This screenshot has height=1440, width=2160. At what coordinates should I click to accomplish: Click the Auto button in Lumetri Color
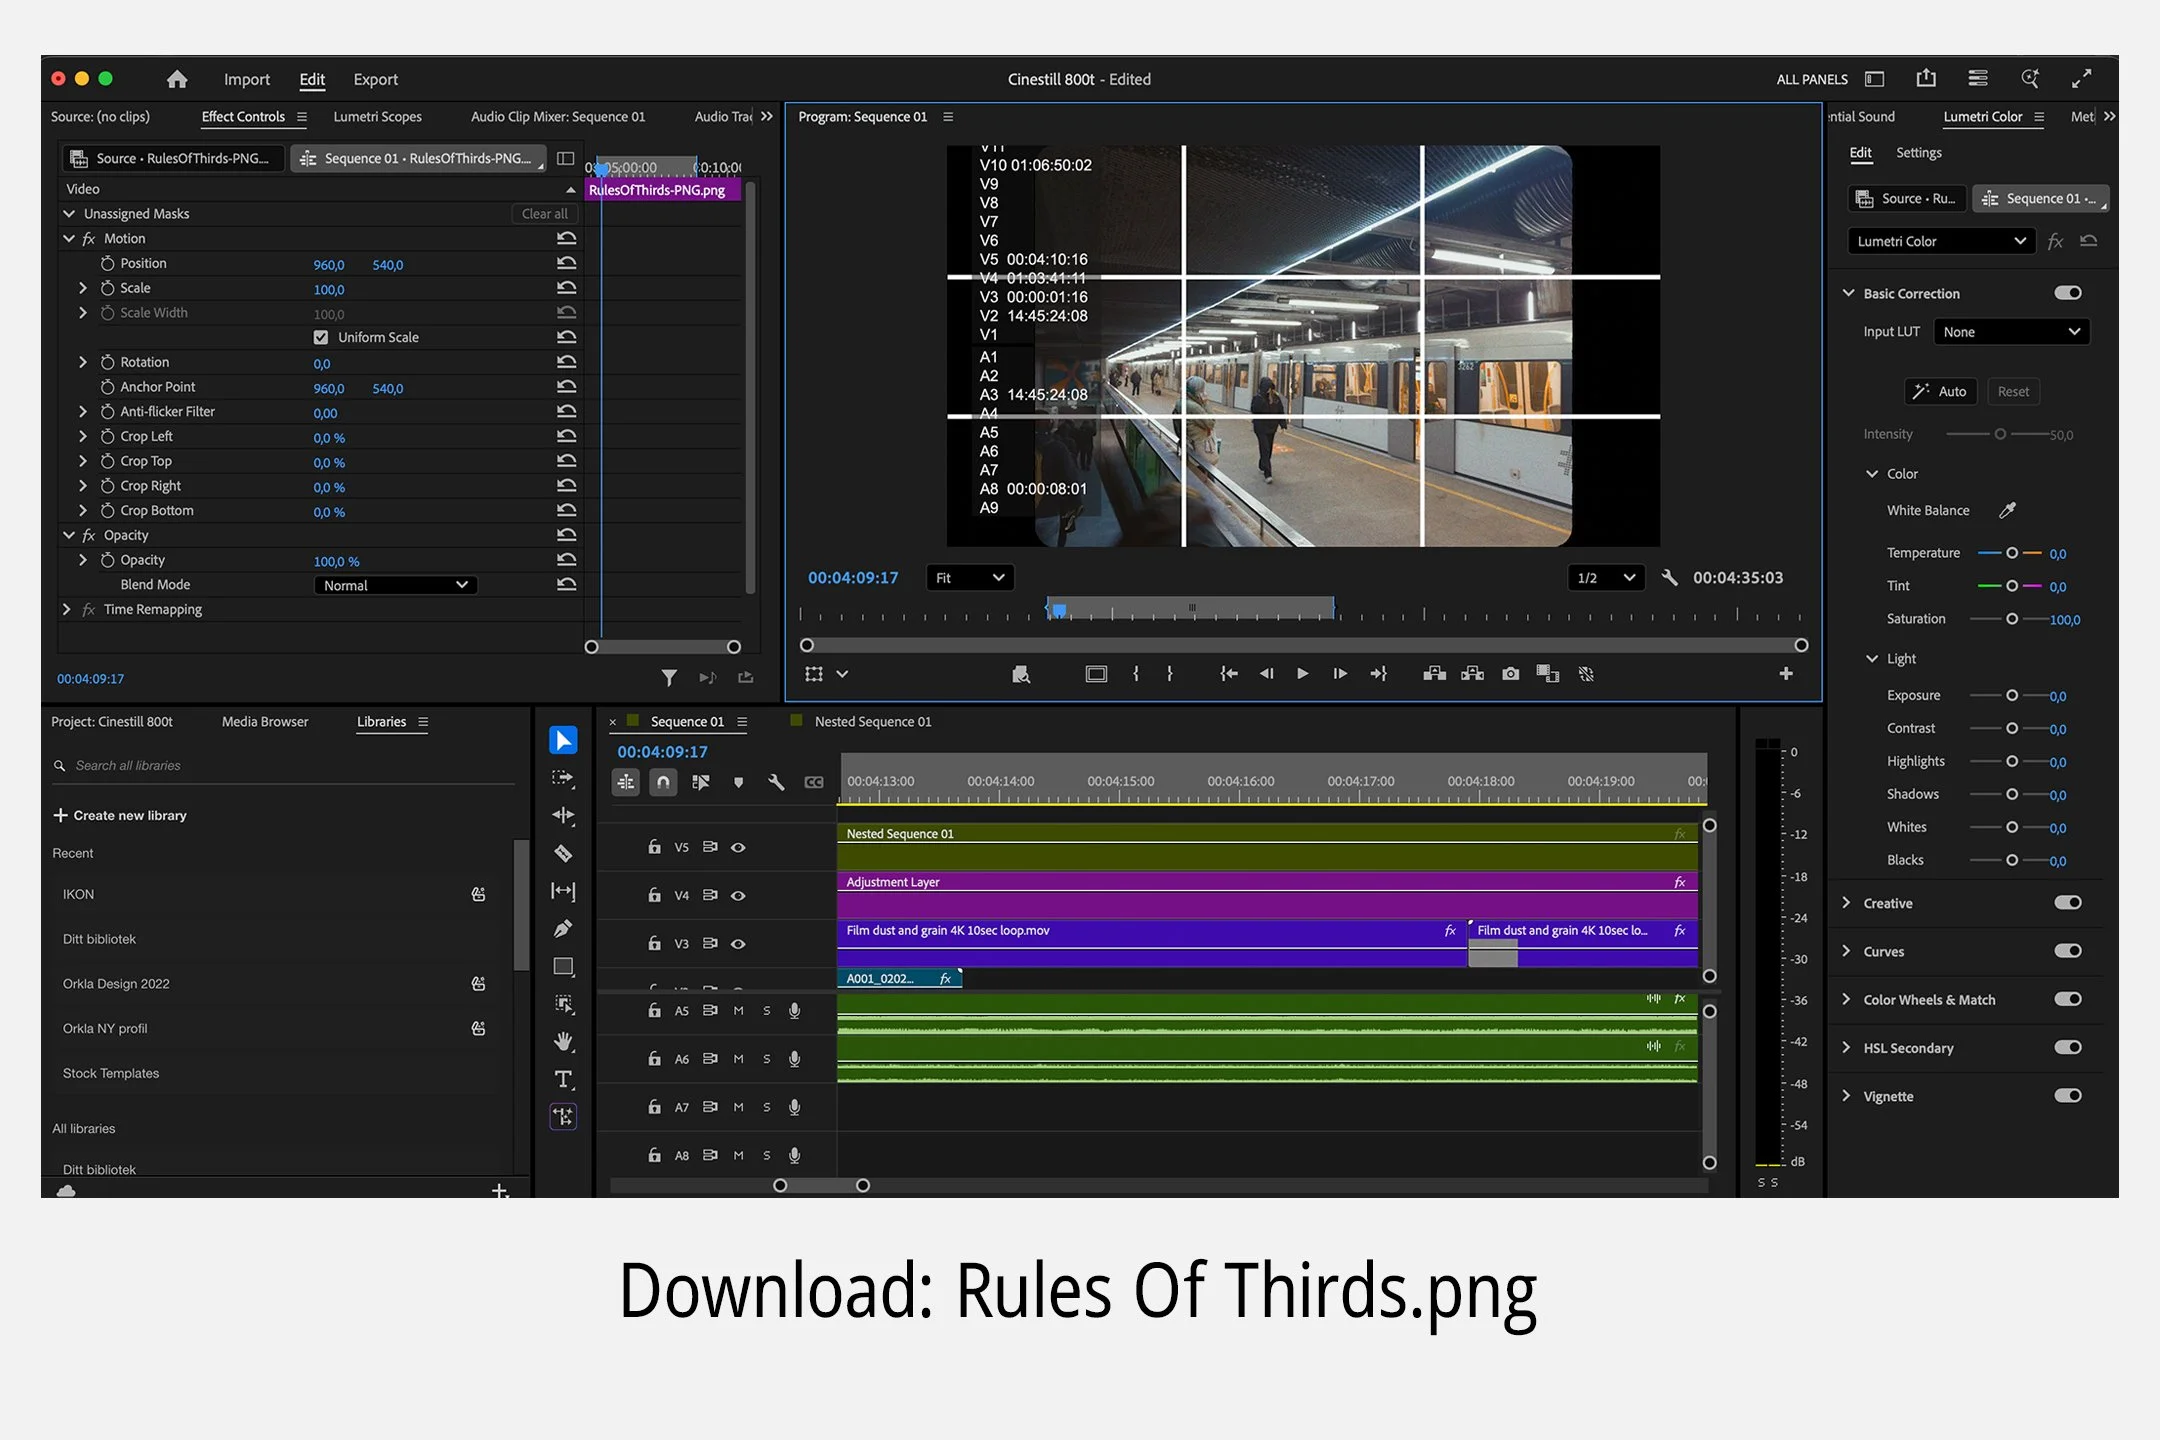[1939, 392]
